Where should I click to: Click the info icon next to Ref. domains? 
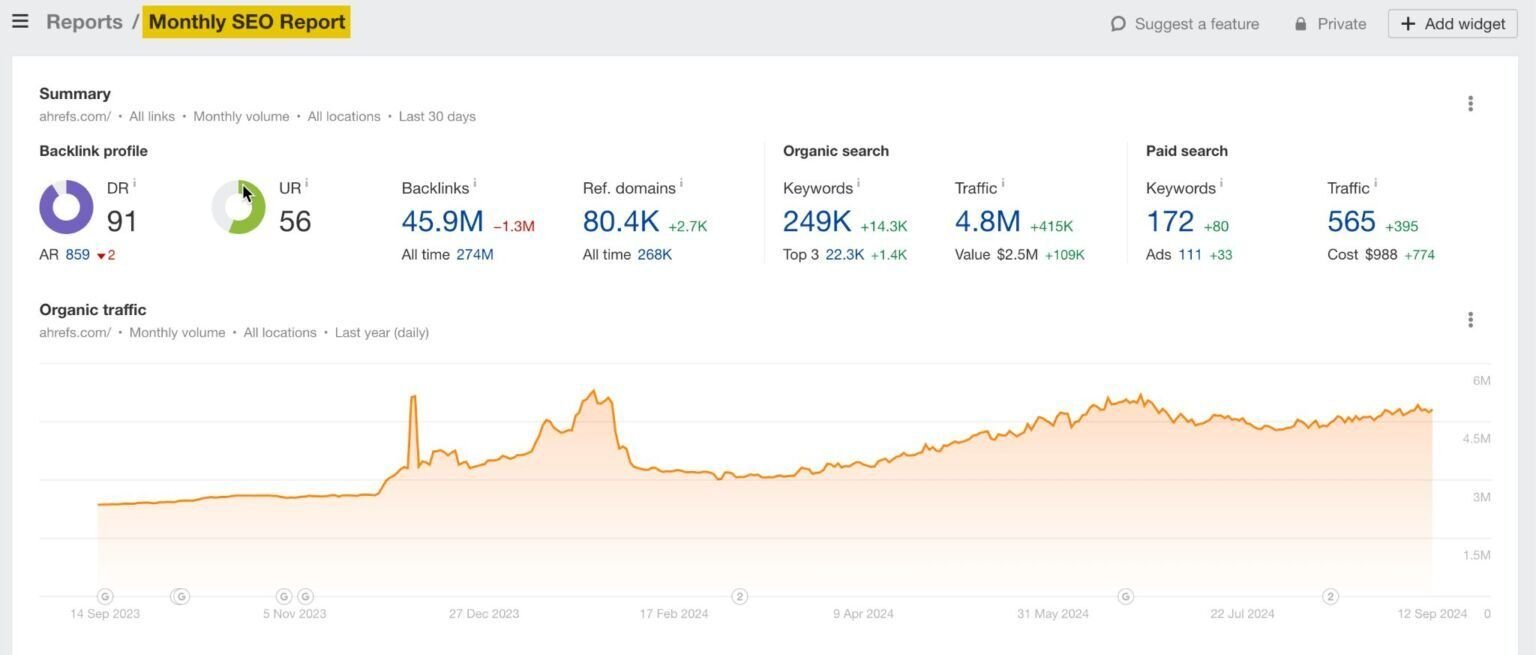coord(681,184)
